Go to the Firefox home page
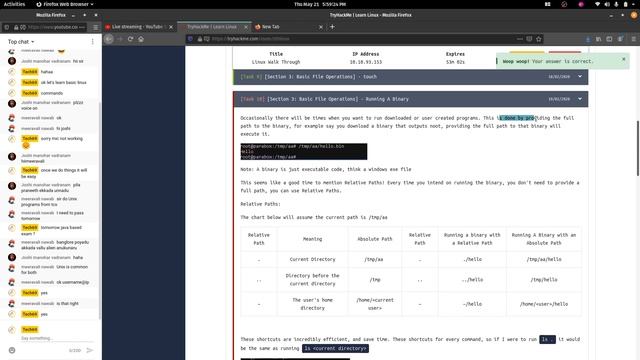Screen dimensions: 640x360 click(141, 39)
